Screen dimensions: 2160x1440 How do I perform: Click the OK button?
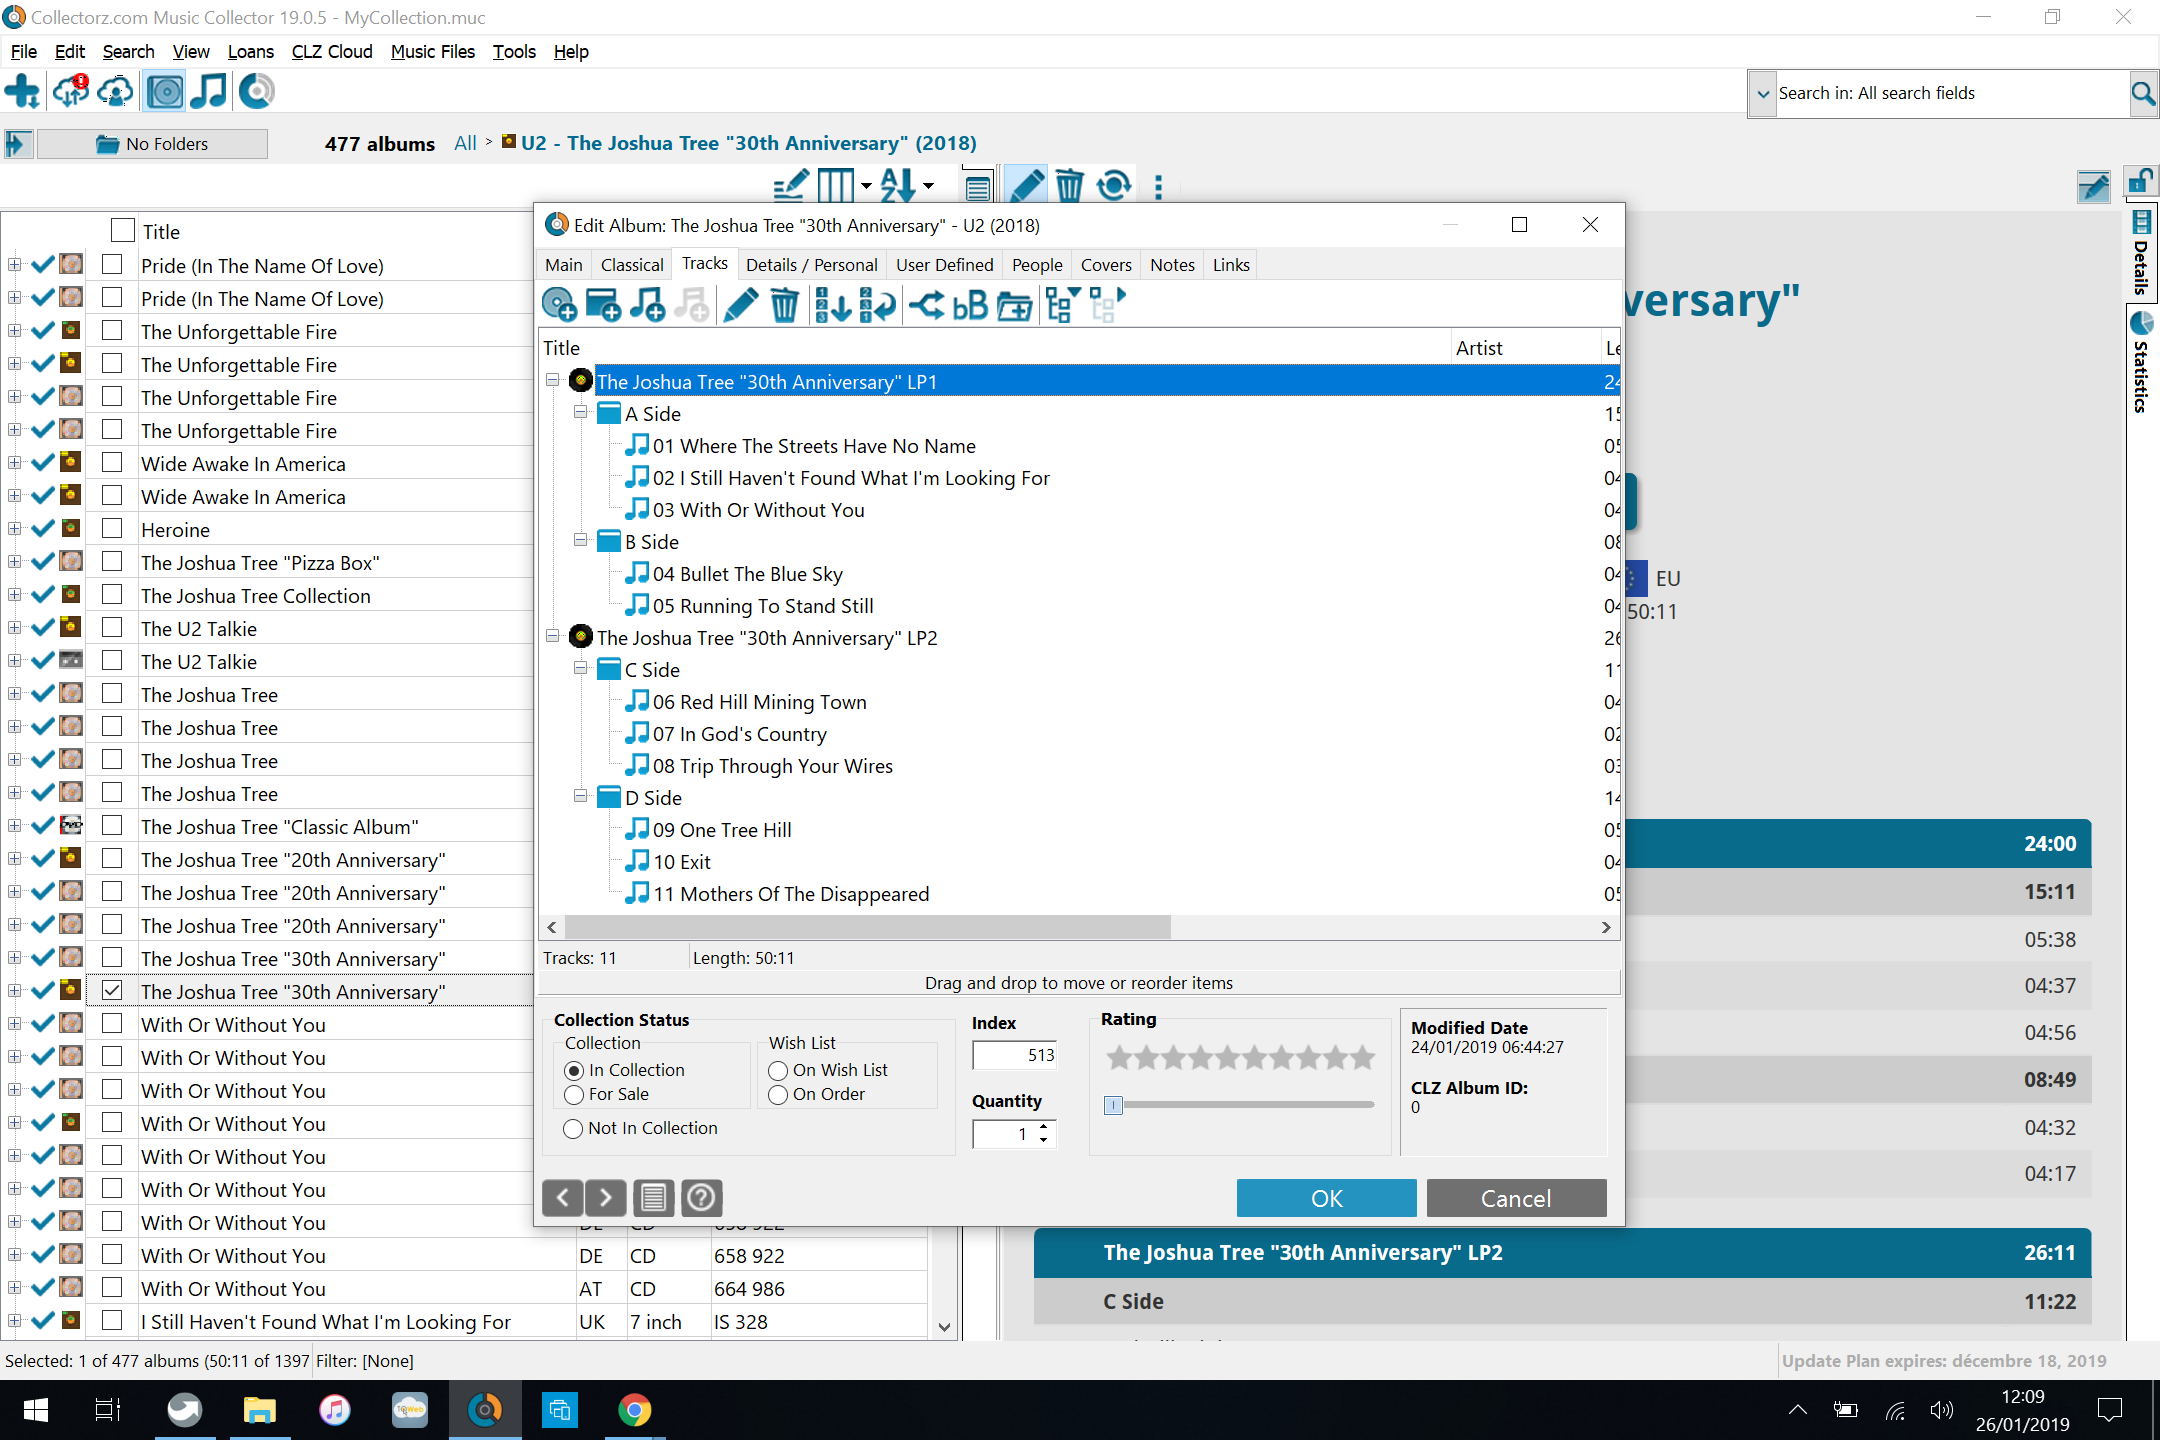tap(1326, 1198)
